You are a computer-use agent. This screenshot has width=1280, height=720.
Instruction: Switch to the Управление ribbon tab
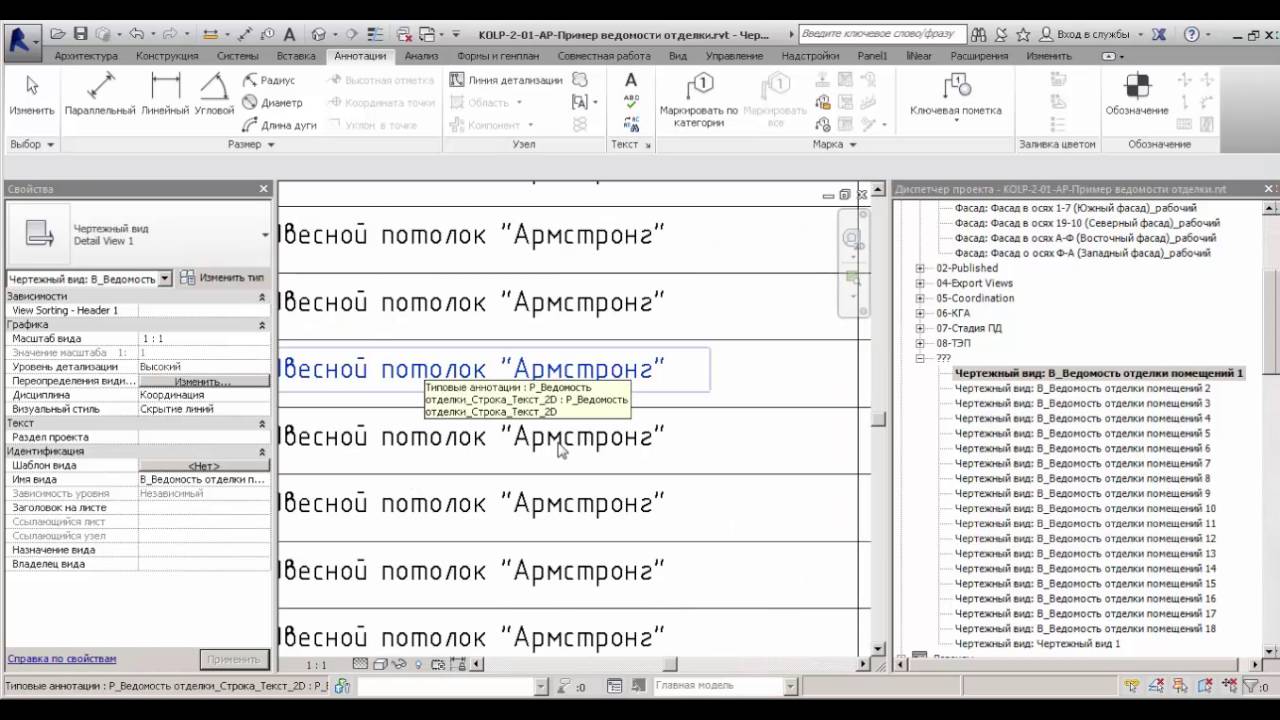click(735, 56)
